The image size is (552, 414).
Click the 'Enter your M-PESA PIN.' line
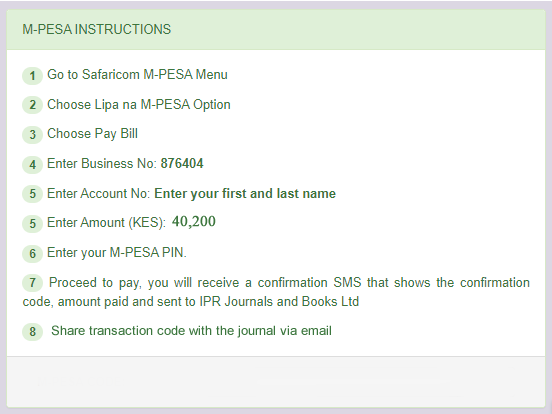(x=117, y=253)
